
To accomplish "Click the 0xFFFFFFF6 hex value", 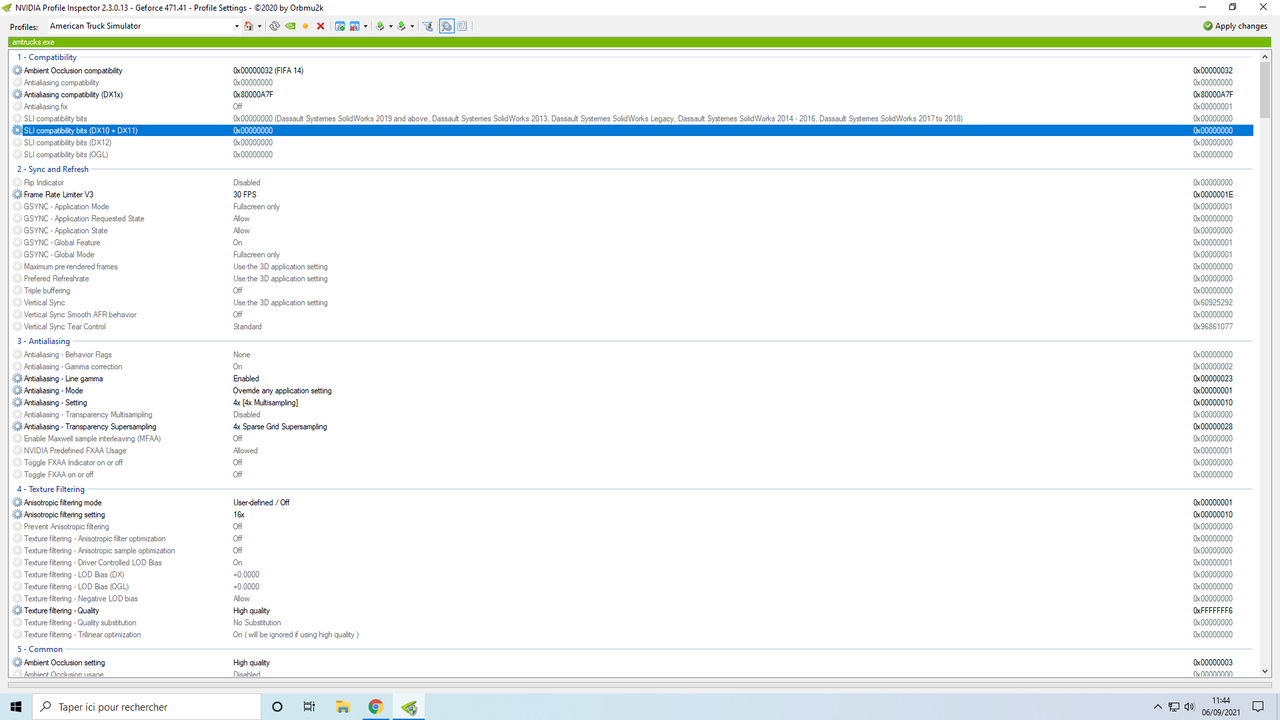I will coord(1213,611).
